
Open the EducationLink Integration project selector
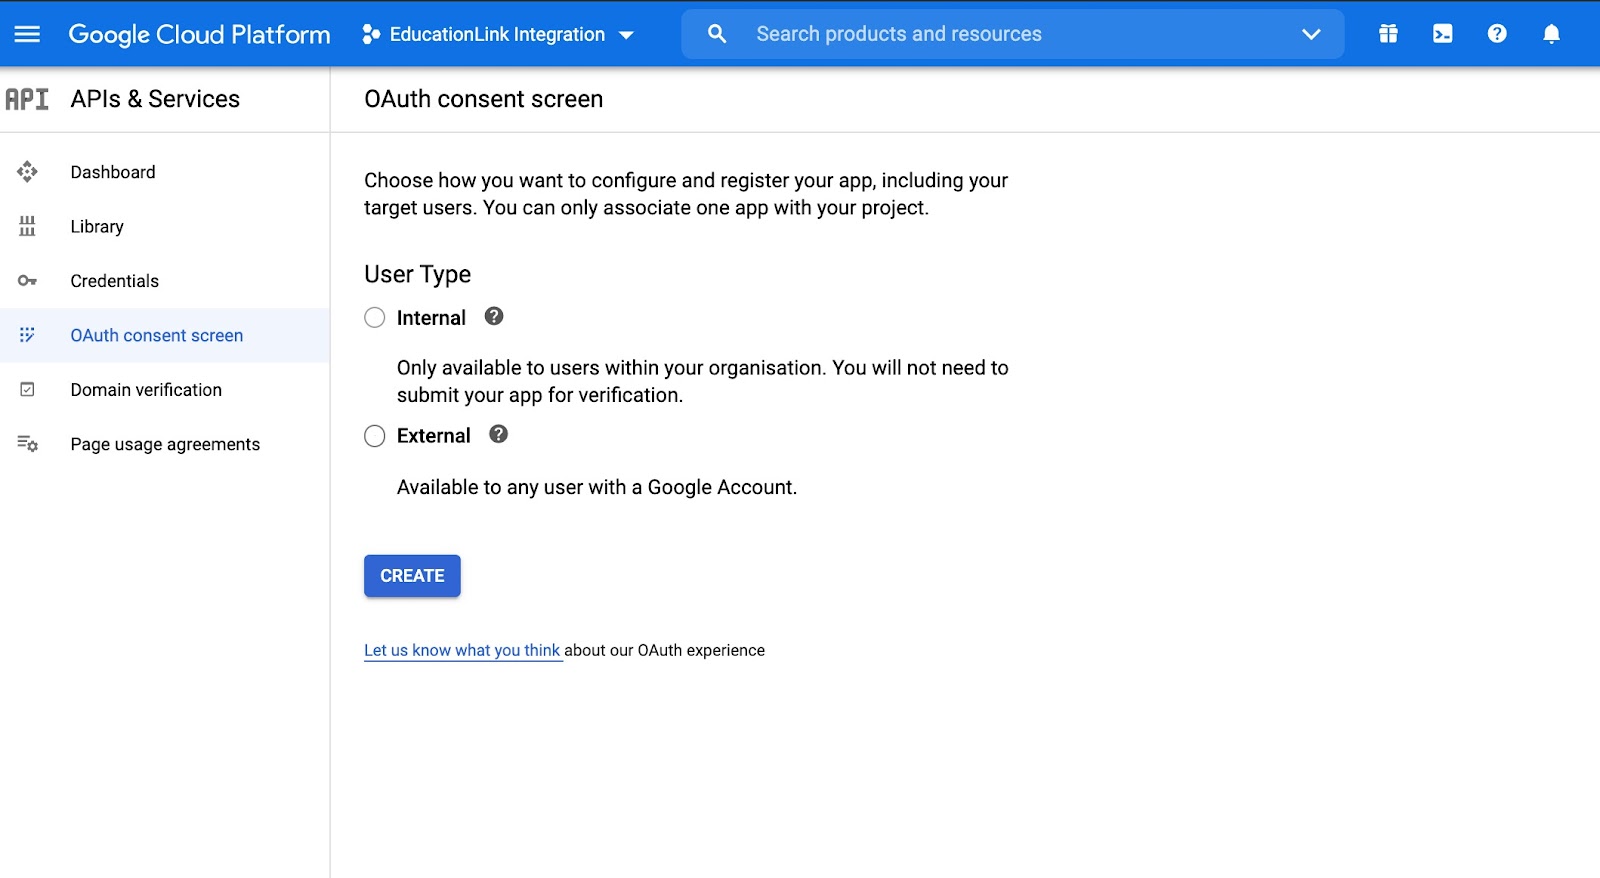click(498, 34)
